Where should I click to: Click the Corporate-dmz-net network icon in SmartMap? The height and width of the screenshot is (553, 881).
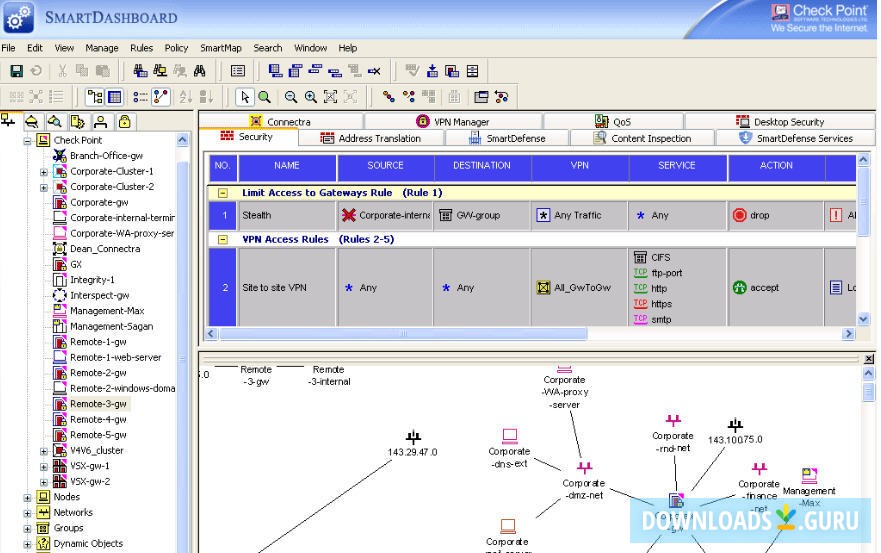(x=584, y=467)
